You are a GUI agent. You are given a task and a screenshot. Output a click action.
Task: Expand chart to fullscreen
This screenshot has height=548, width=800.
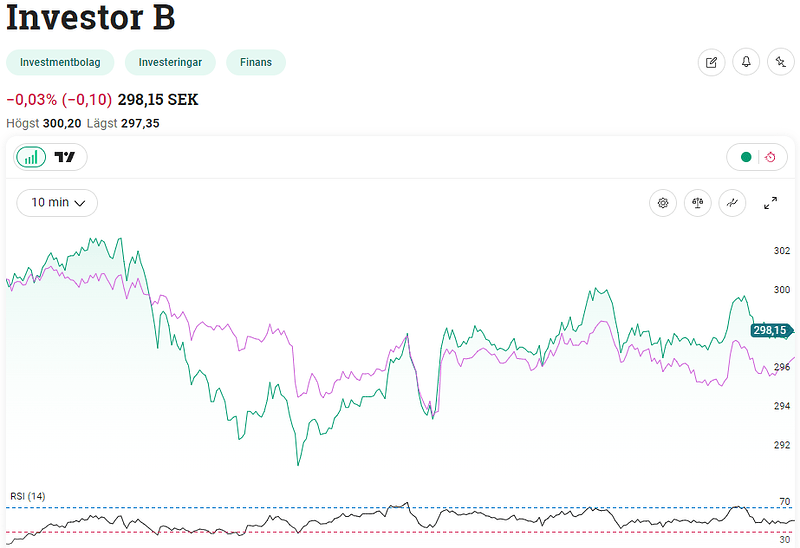pos(770,203)
